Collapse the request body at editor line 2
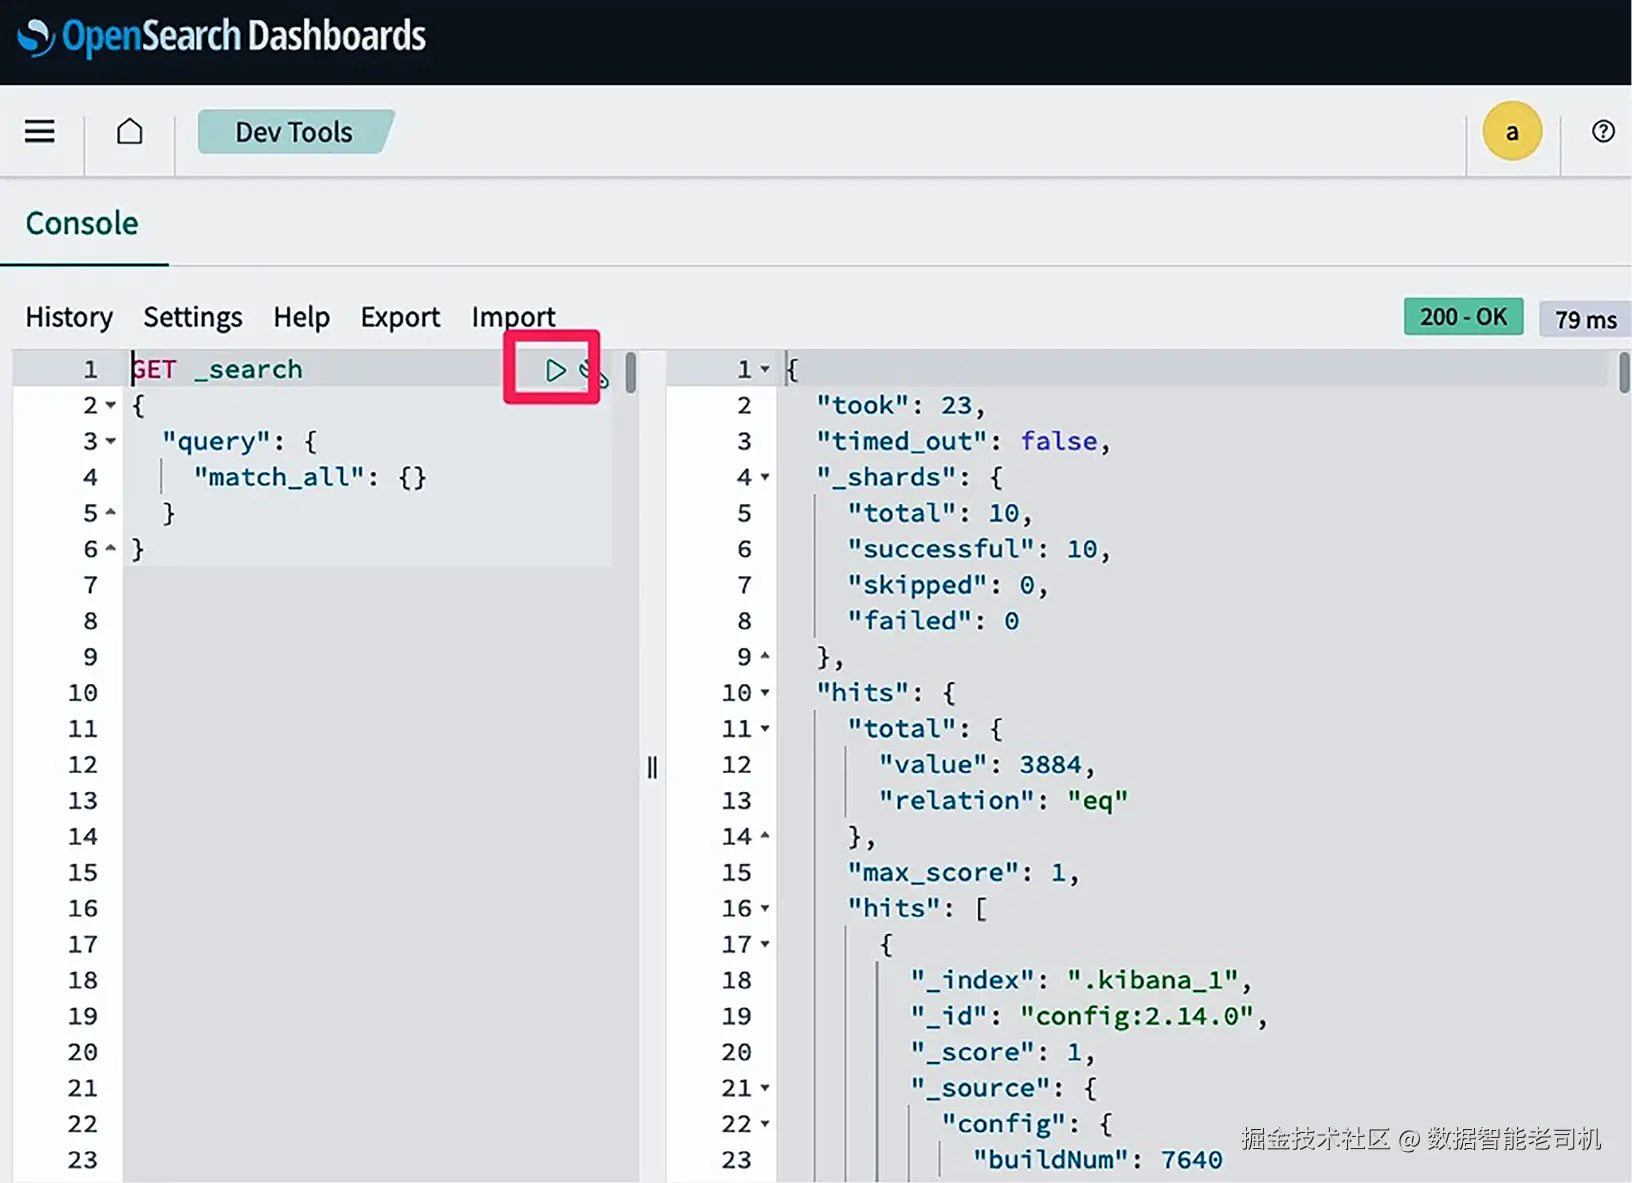 (111, 405)
